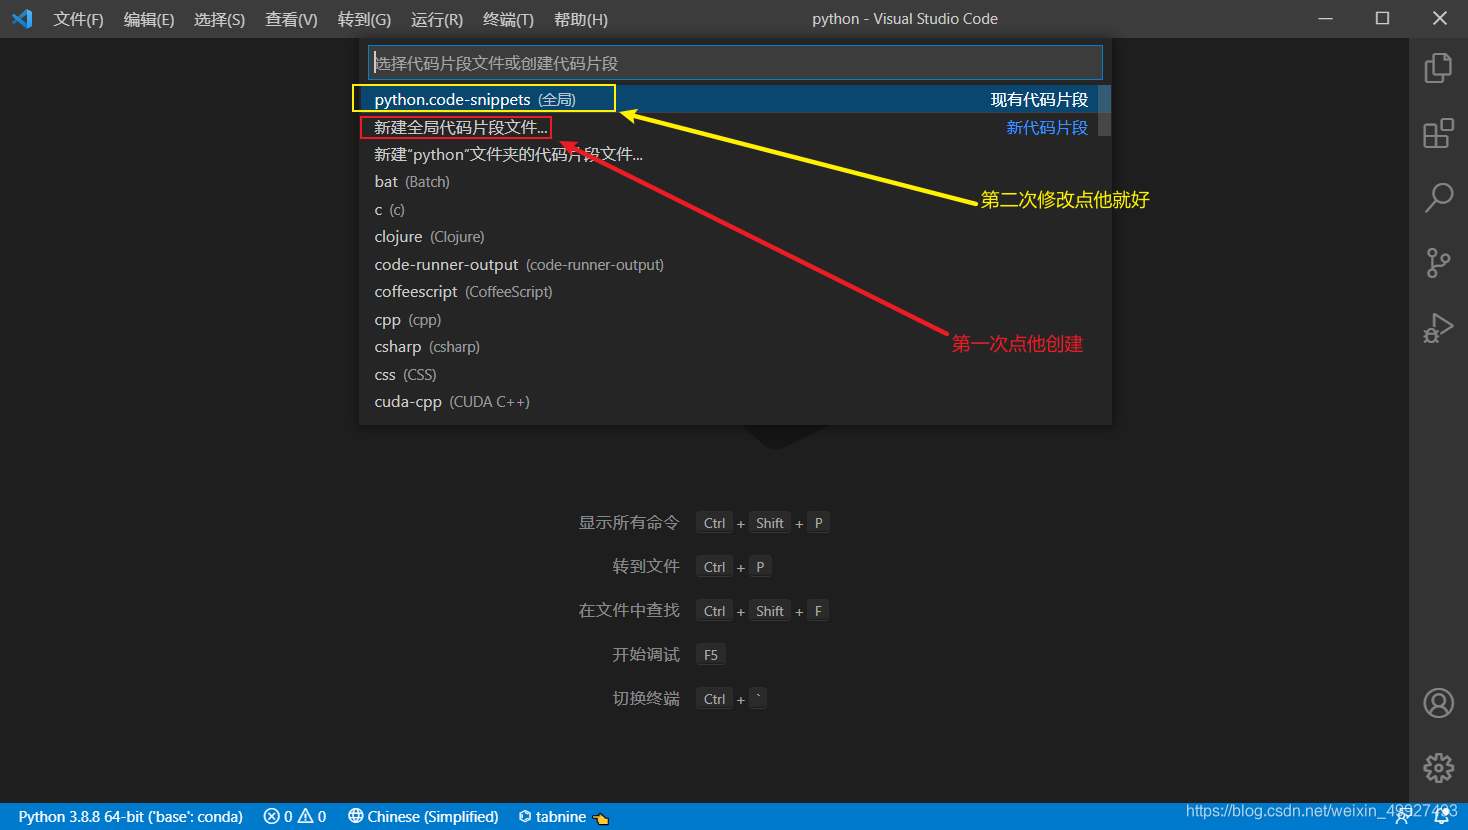Click the 转到文件 shortcut label
The width and height of the screenshot is (1468, 830).
click(x=646, y=567)
